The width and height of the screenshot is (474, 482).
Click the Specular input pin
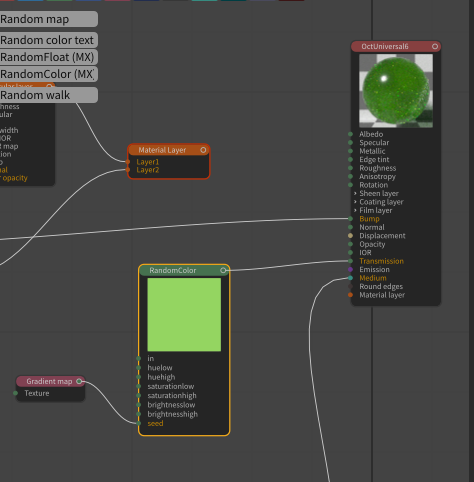pyautogui.click(x=350, y=142)
